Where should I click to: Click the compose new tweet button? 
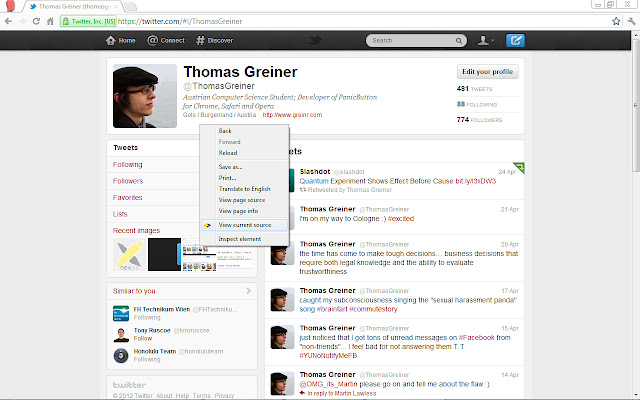pyautogui.click(x=515, y=40)
